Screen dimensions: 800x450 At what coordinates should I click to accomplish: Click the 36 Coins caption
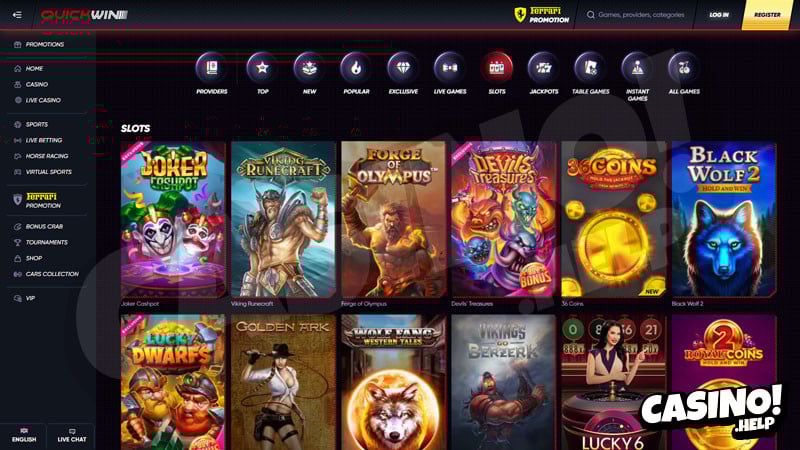tap(572, 304)
